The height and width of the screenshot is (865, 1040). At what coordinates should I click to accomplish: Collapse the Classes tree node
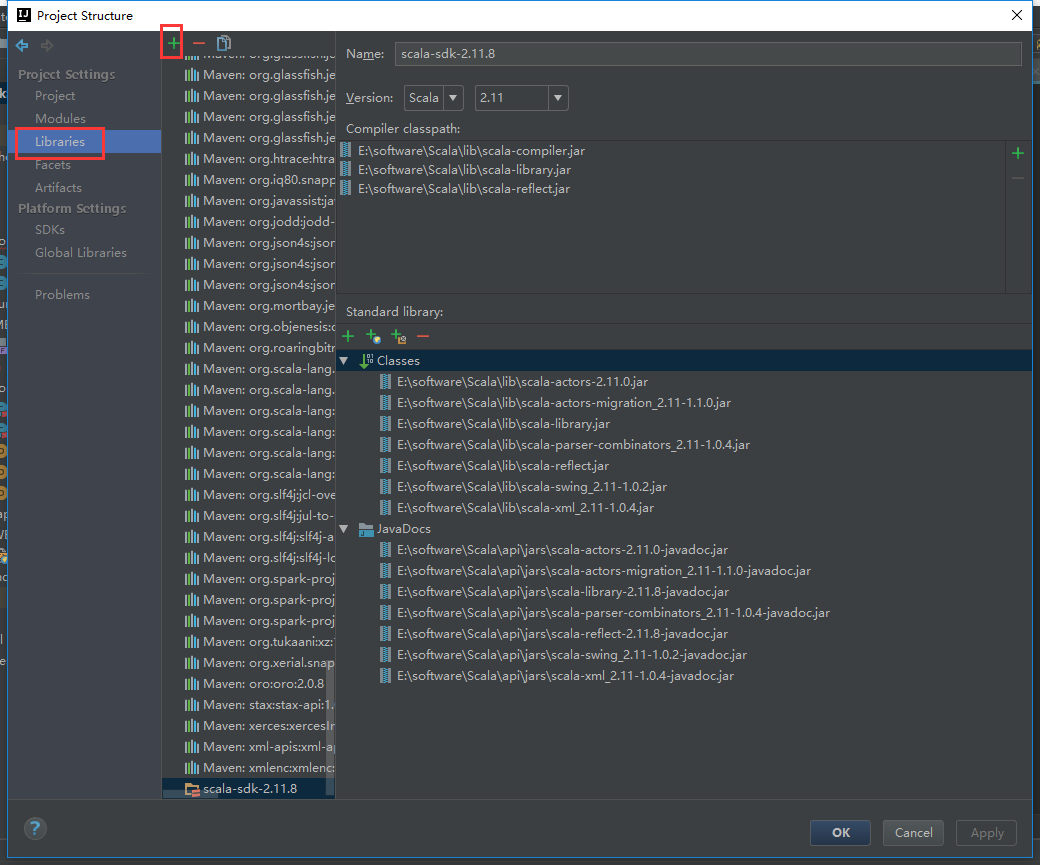[344, 361]
